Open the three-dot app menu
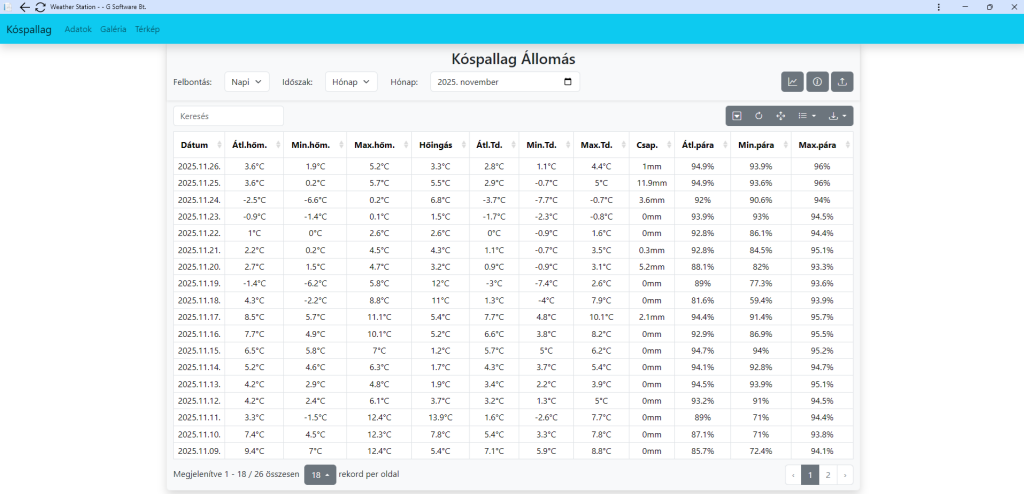 click(937, 7)
